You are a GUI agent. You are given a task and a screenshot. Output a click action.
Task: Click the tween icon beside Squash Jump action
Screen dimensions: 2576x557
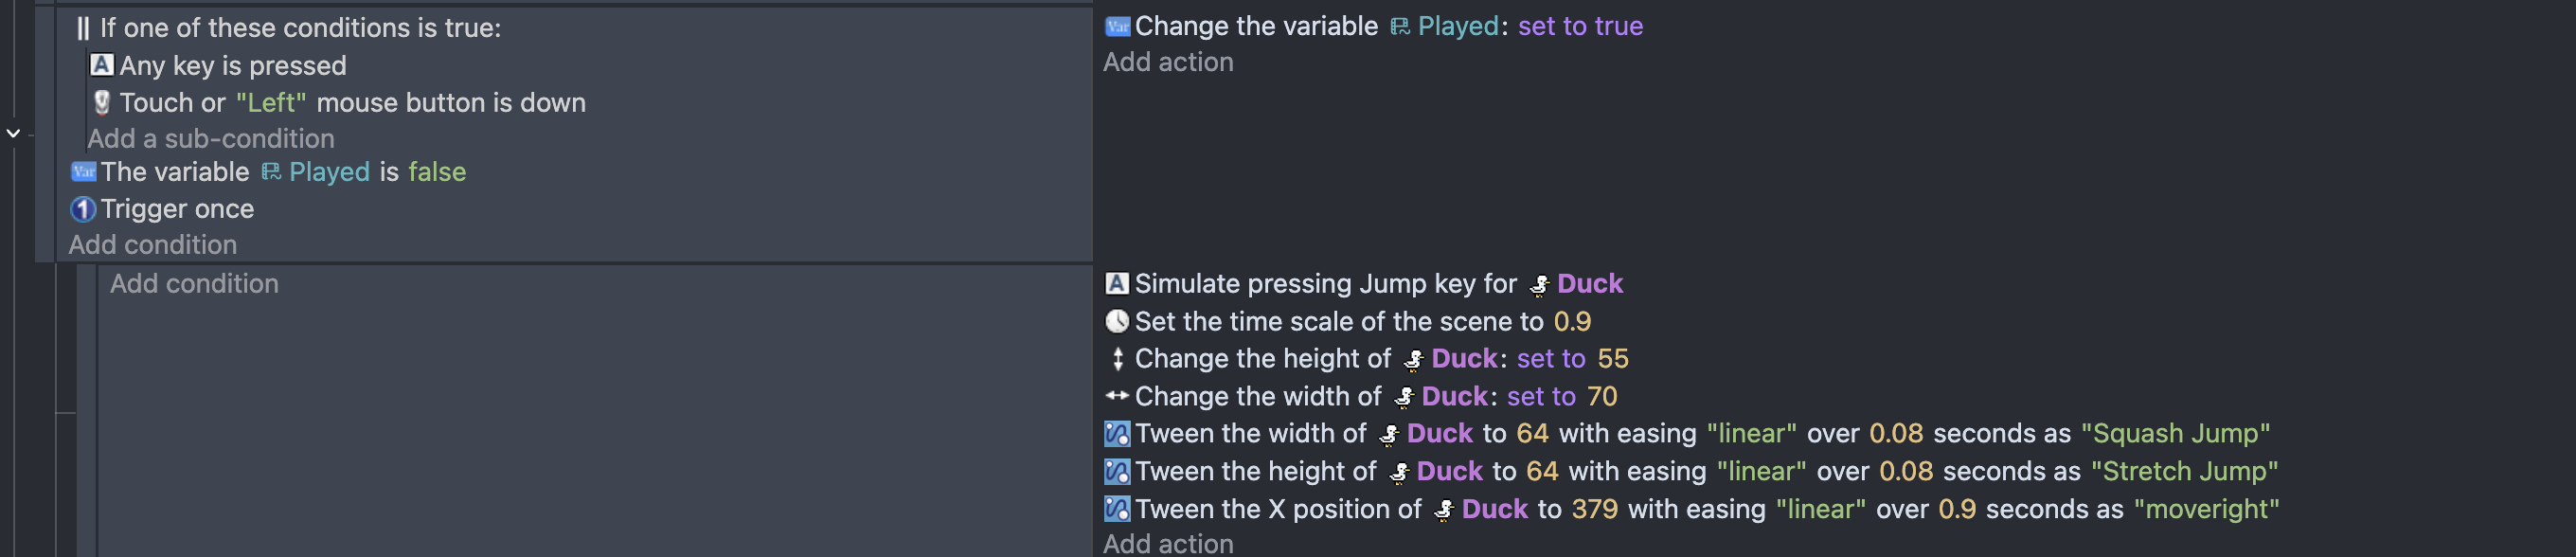(1117, 433)
